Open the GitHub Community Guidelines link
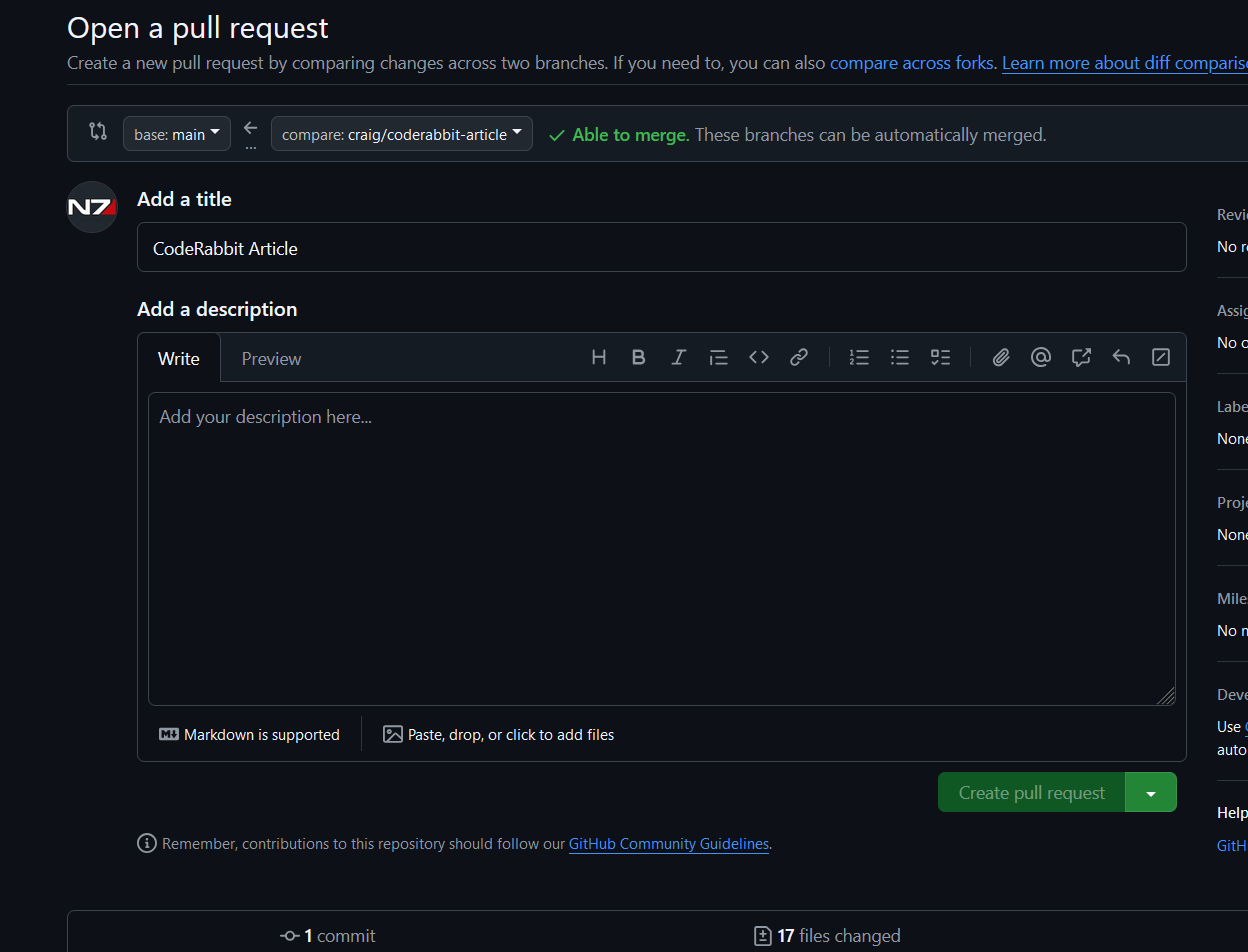 click(x=669, y=843)
